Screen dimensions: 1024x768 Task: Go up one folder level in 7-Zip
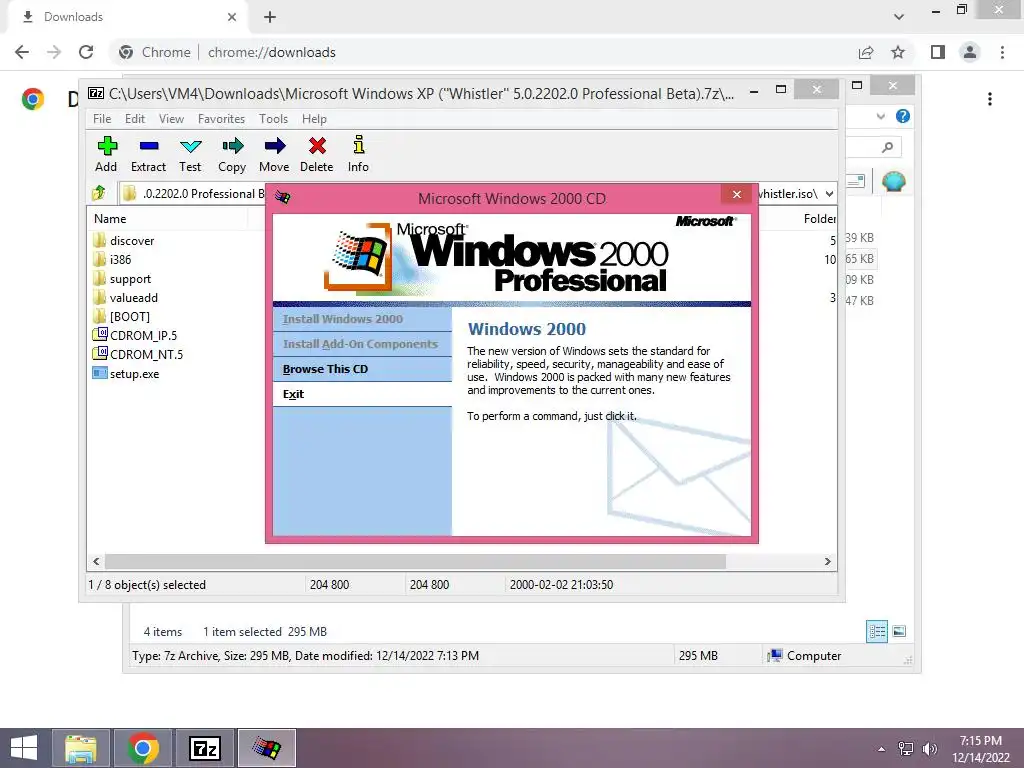(99, 193)
